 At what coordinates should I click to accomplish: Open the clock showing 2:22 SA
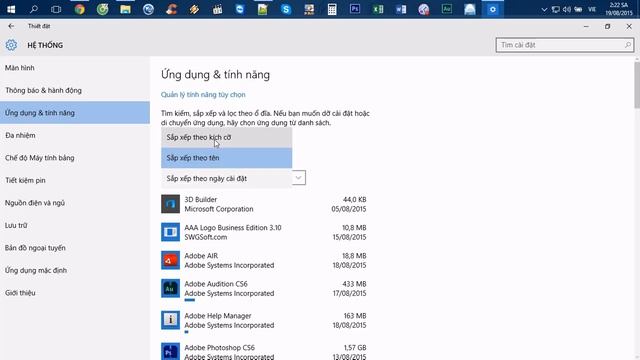point(618,9)
